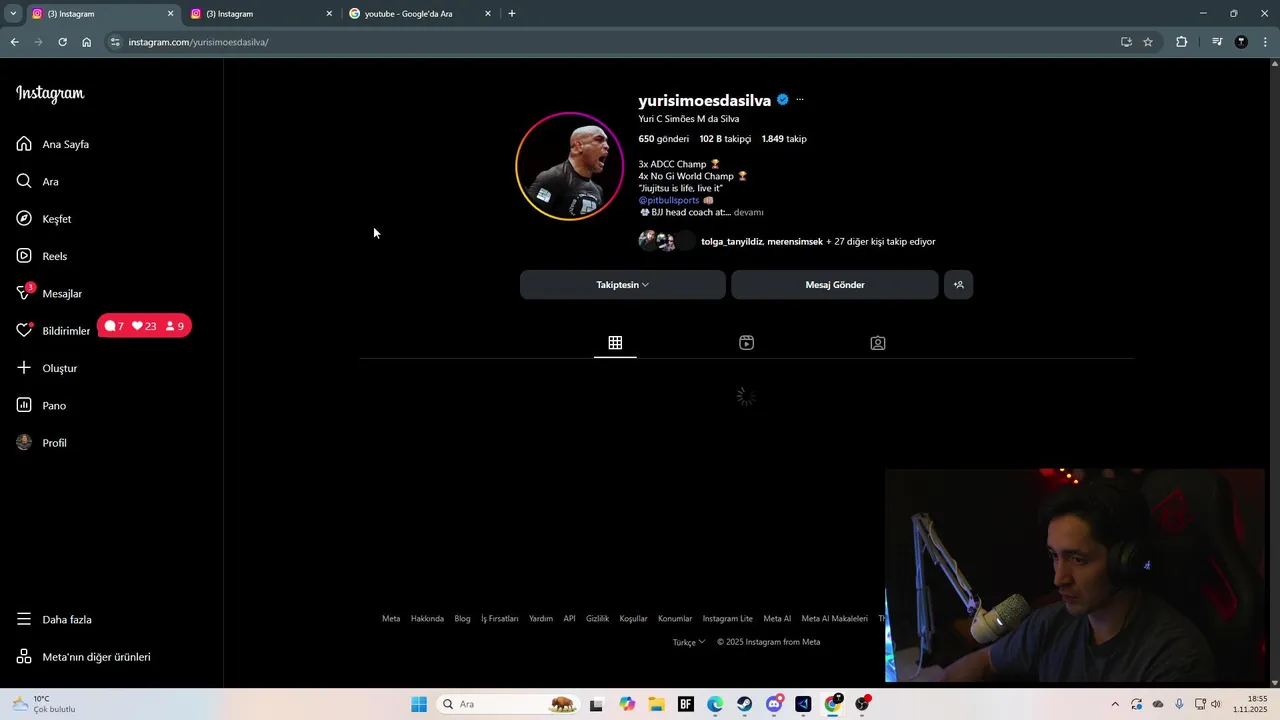Viewport: 1280px width, 720px height.
Task: Reload the Instagram page
Action: 62,42
